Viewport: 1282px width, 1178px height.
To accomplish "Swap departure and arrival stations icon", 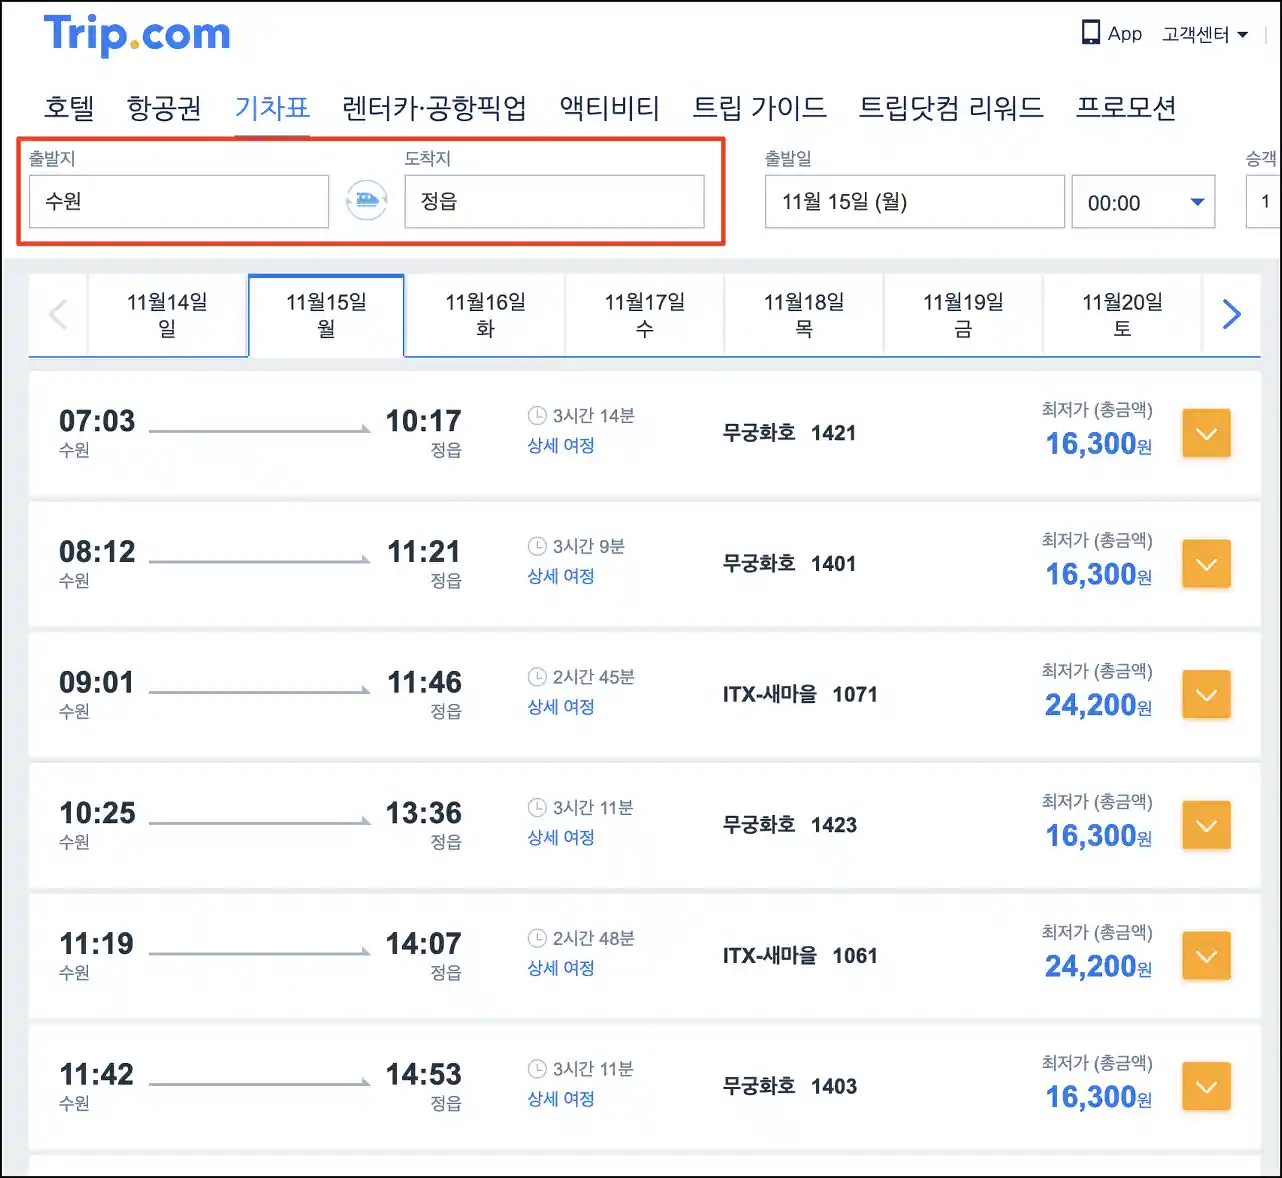I will coord(366,201).
